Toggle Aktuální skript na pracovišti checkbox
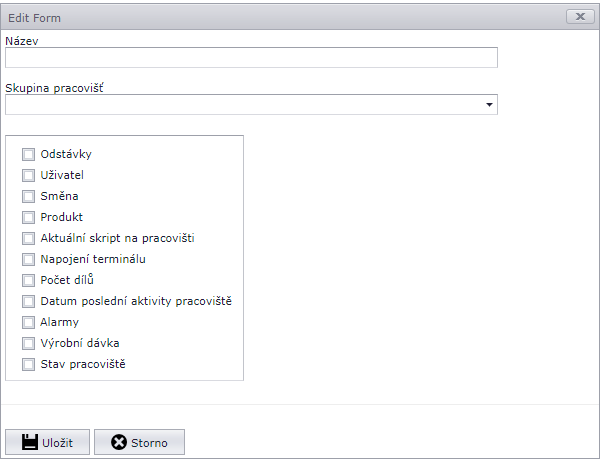Screen dimensions: 604x460 point(28,238)
